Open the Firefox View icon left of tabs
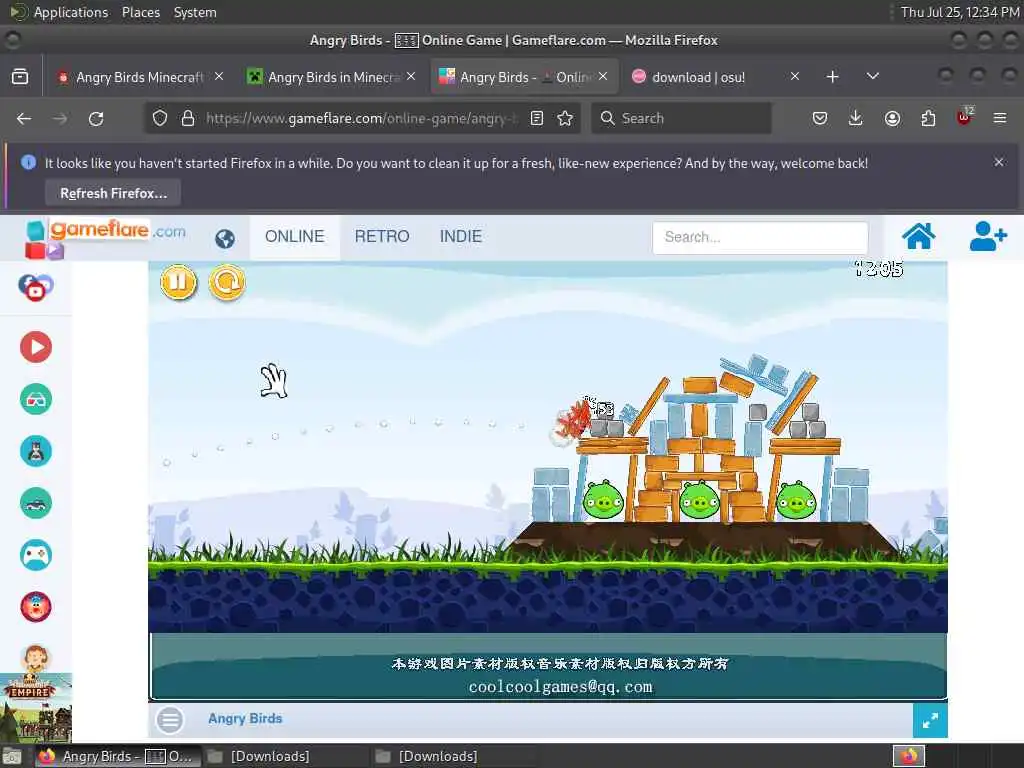 [x=20, y=76]
